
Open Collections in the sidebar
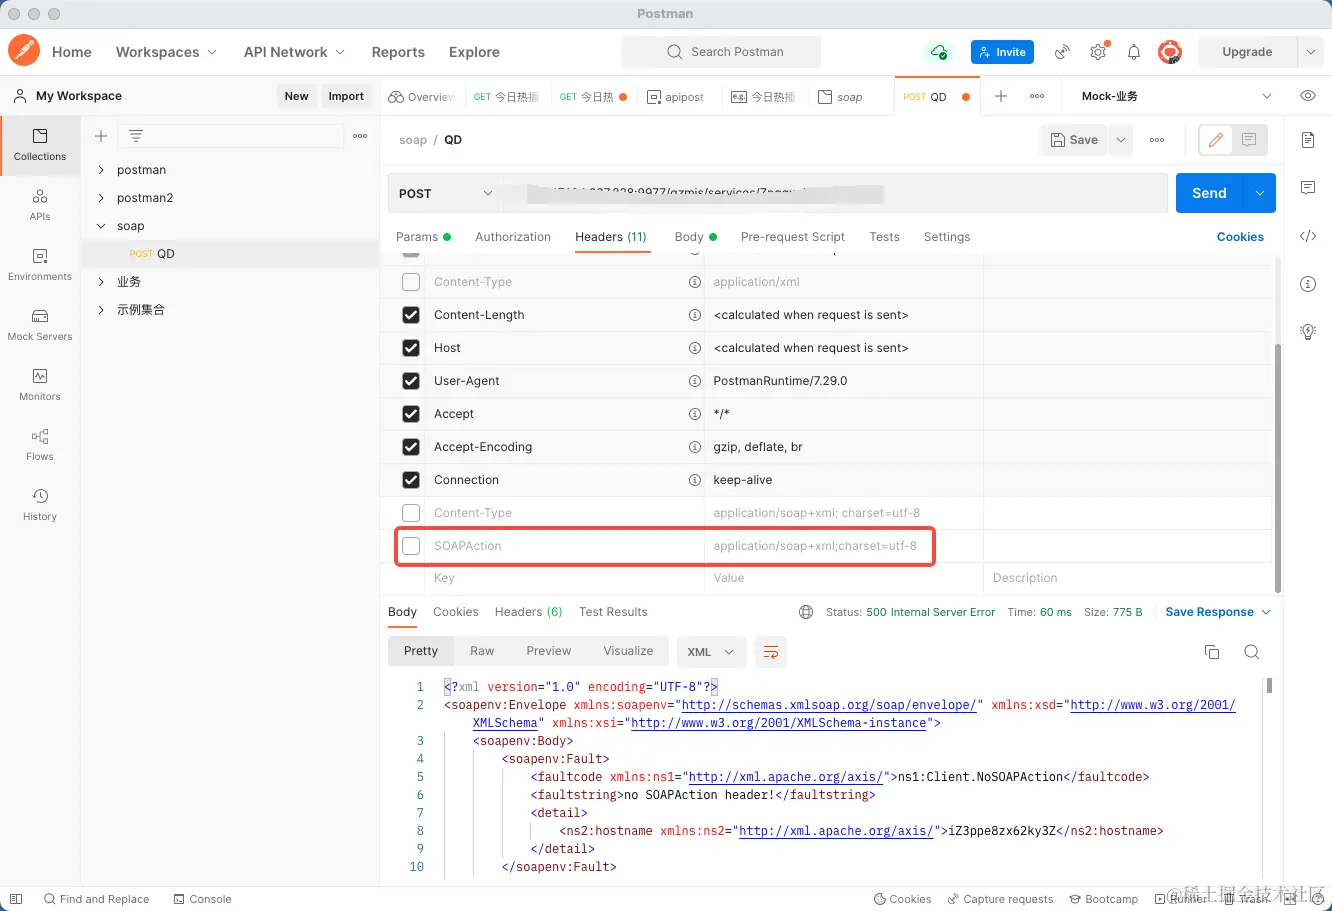coord(40,145)
